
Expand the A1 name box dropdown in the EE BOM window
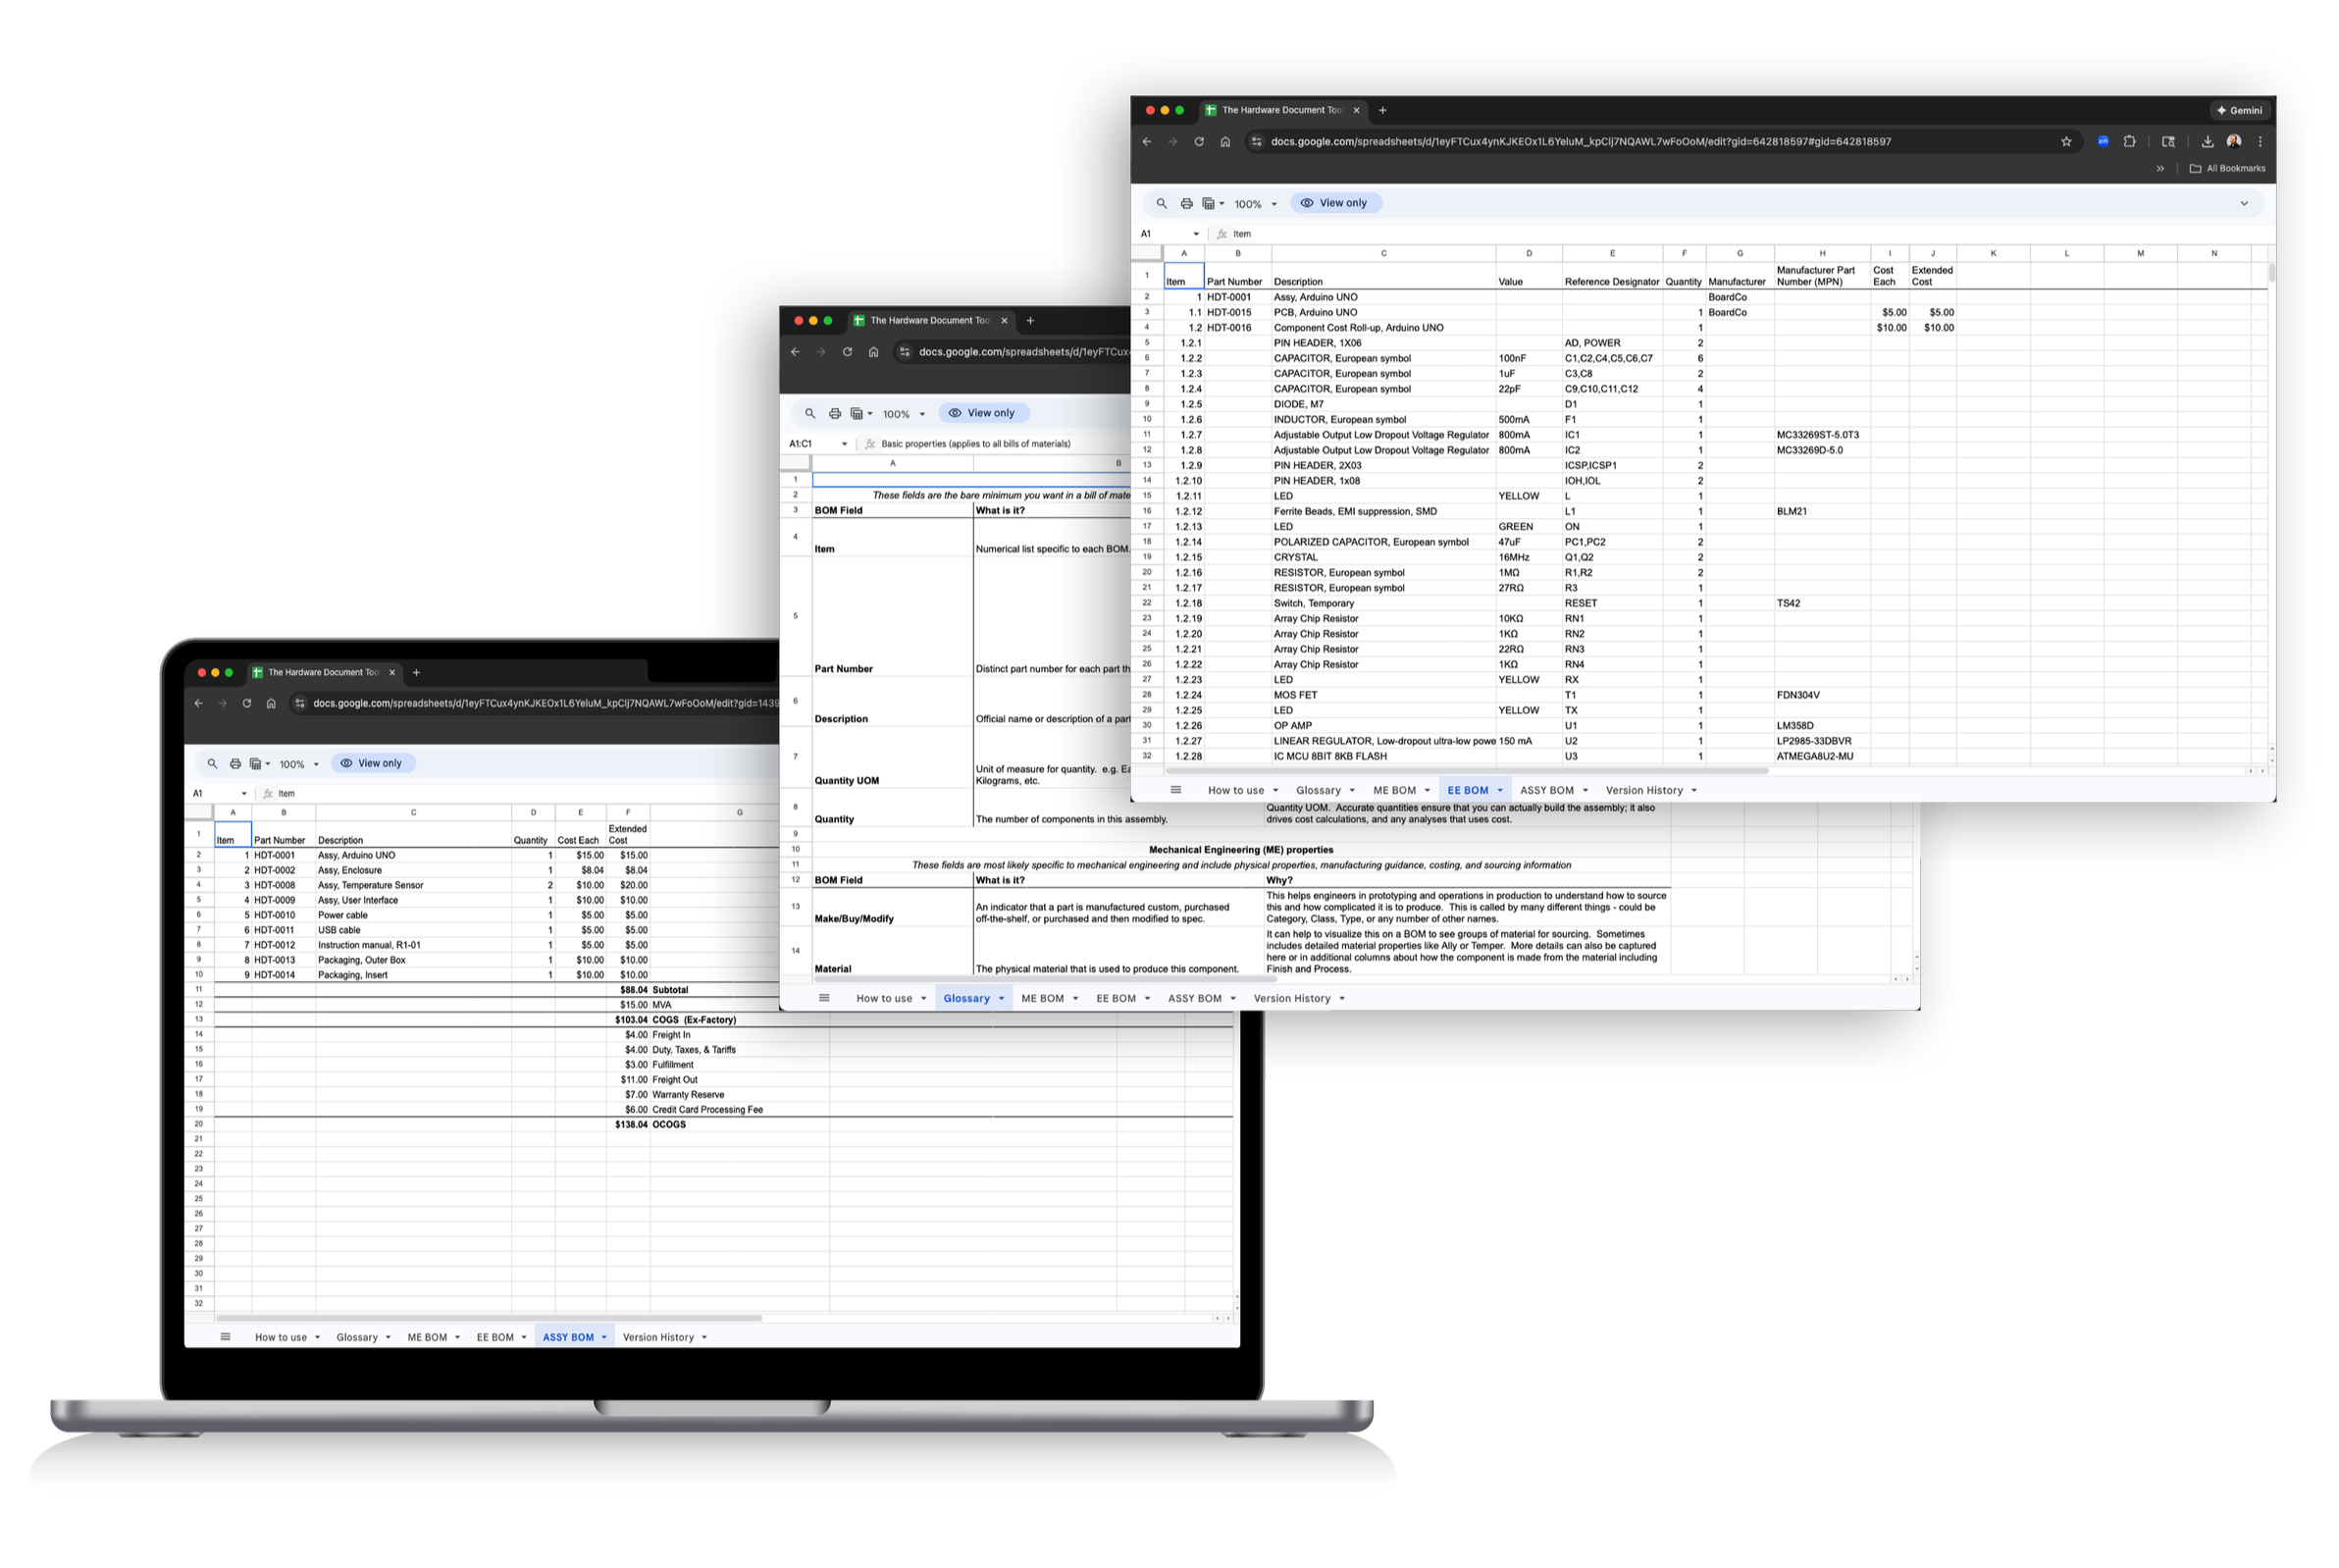pos(1196,234)
